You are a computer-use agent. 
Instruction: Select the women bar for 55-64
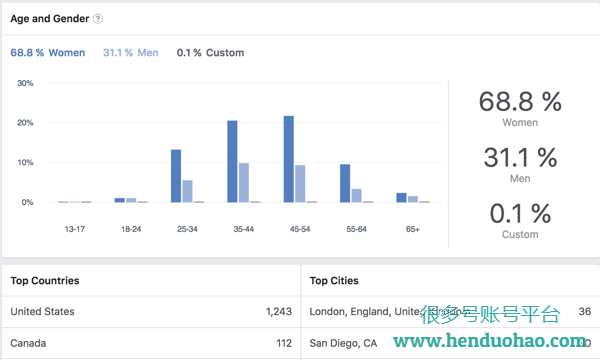pyautogui.click(x=345, y=183)
